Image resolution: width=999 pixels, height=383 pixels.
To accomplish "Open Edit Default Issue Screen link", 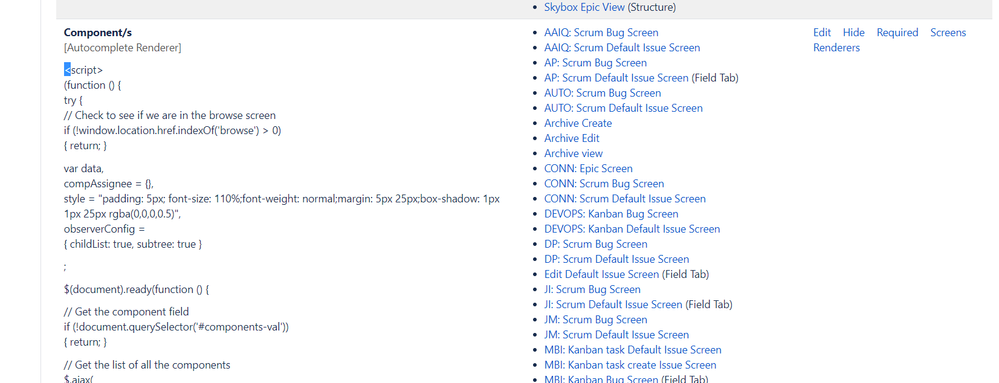I will pos(601,275).
